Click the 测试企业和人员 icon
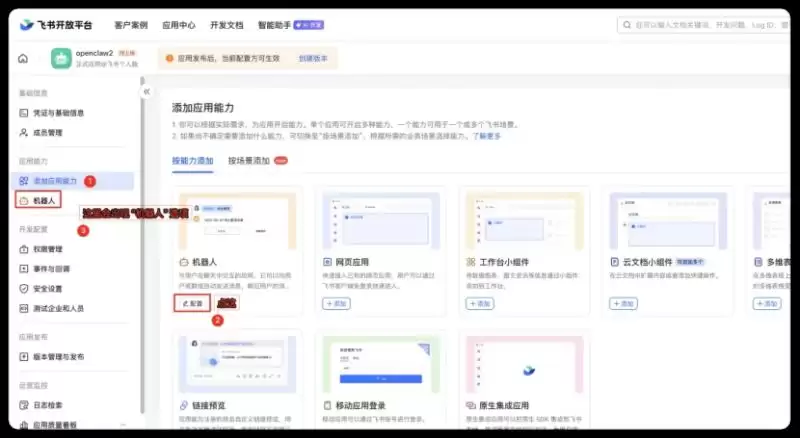The height and width of the screenshot is (438, 800). coord(23,308)
